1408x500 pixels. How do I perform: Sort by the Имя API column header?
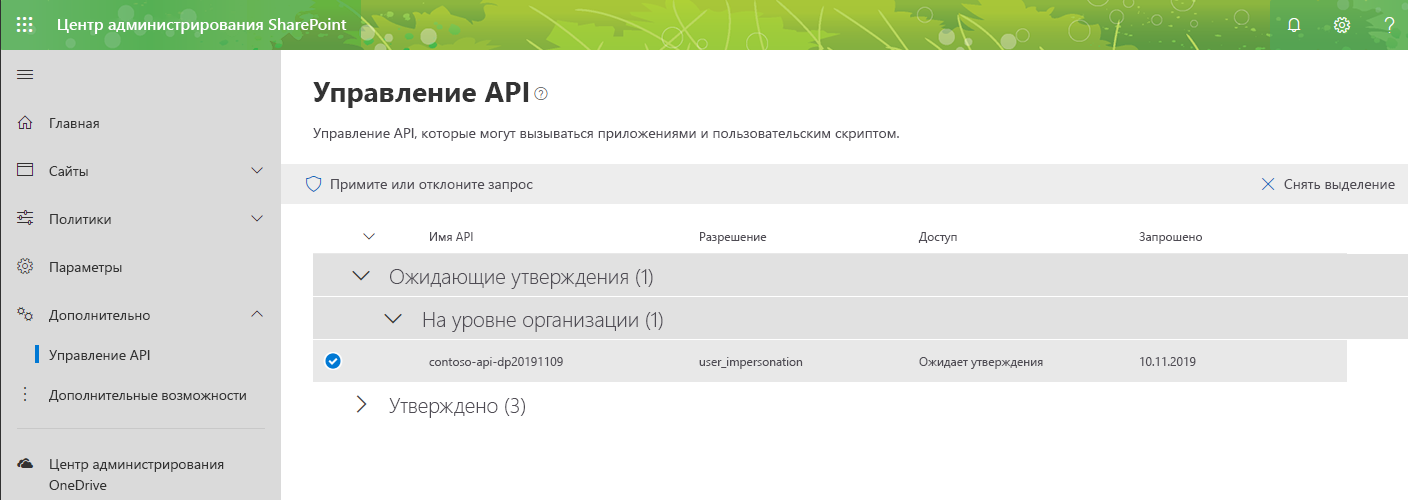451,237
